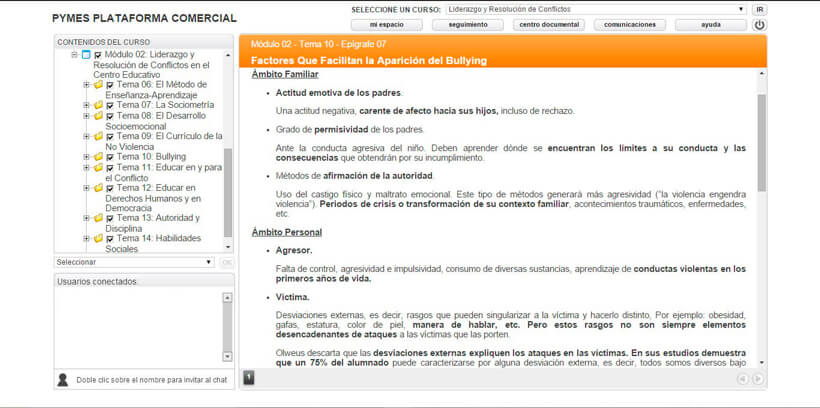This screenshot has width=820, height=408.
Task: Click the chat user silhouette icon
Action: point(63,380)
